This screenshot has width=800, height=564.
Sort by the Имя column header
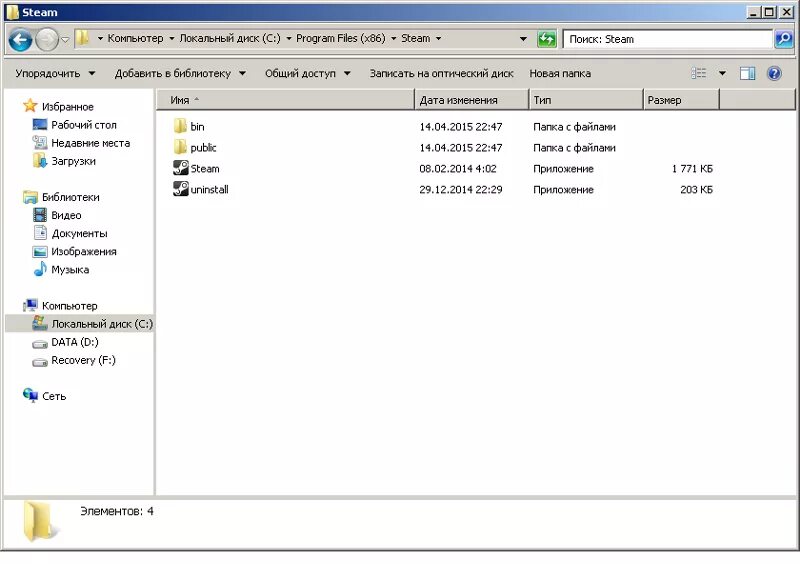[285, 100]
